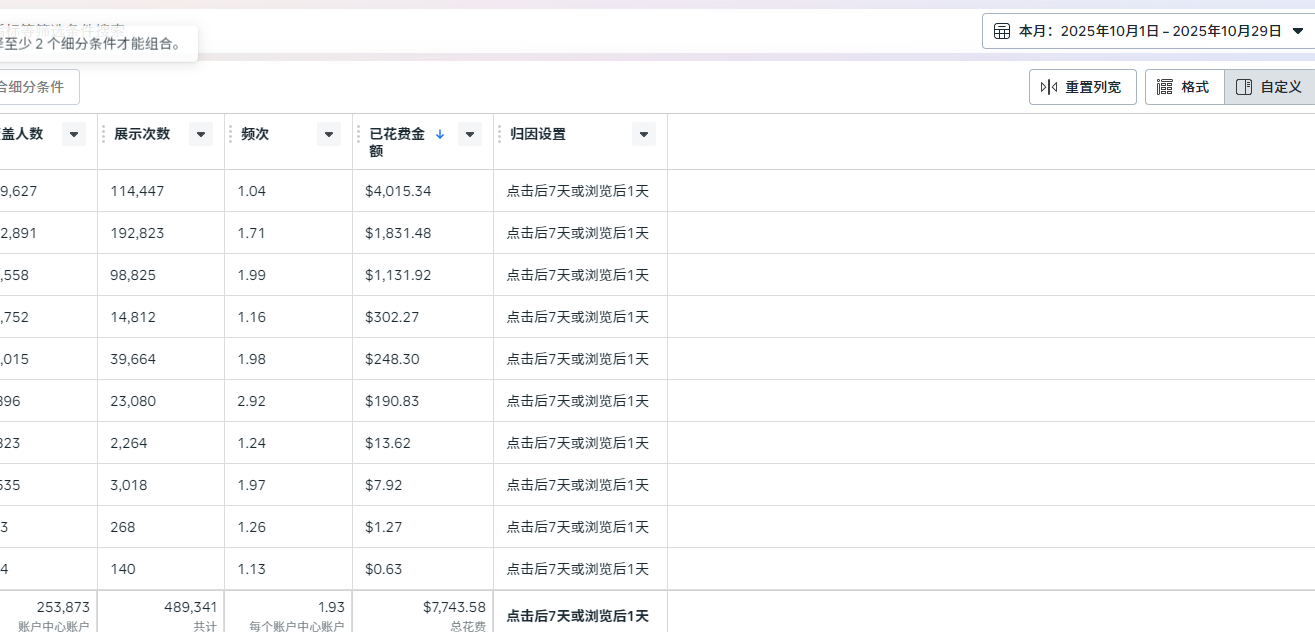Switch to the 格式 view

[1184, 87]
